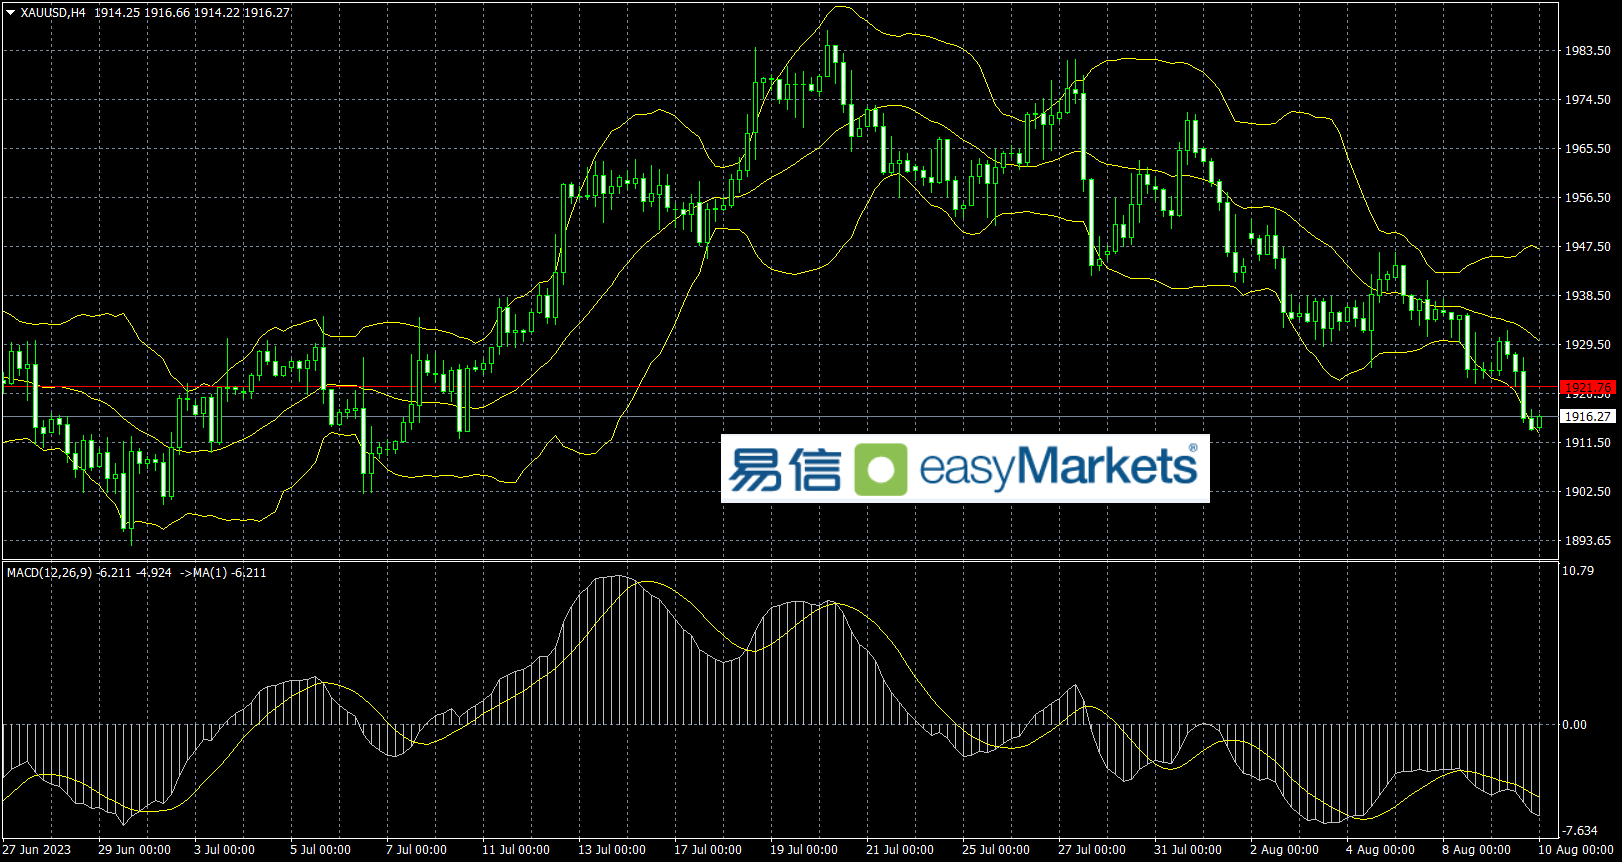Viewport: 1622px width, 862px height.
Task: Click the small triangle beside XAUUSD,H4
Action: pos(10,13)
